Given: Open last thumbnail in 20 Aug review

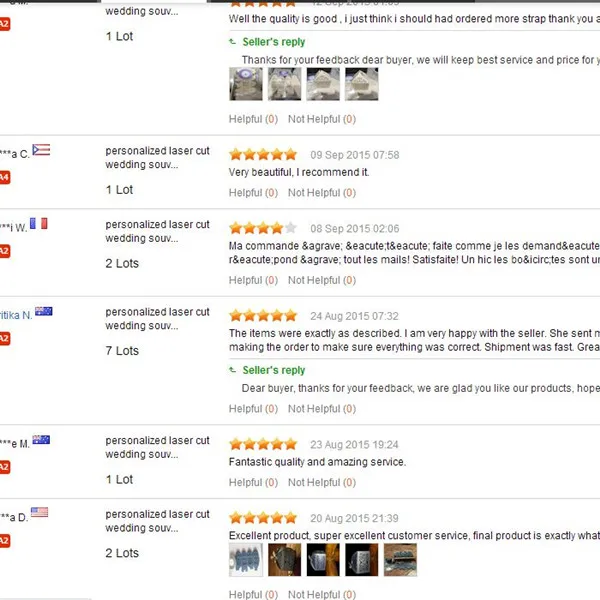Looking at the screenshot, I should point(400,560).
